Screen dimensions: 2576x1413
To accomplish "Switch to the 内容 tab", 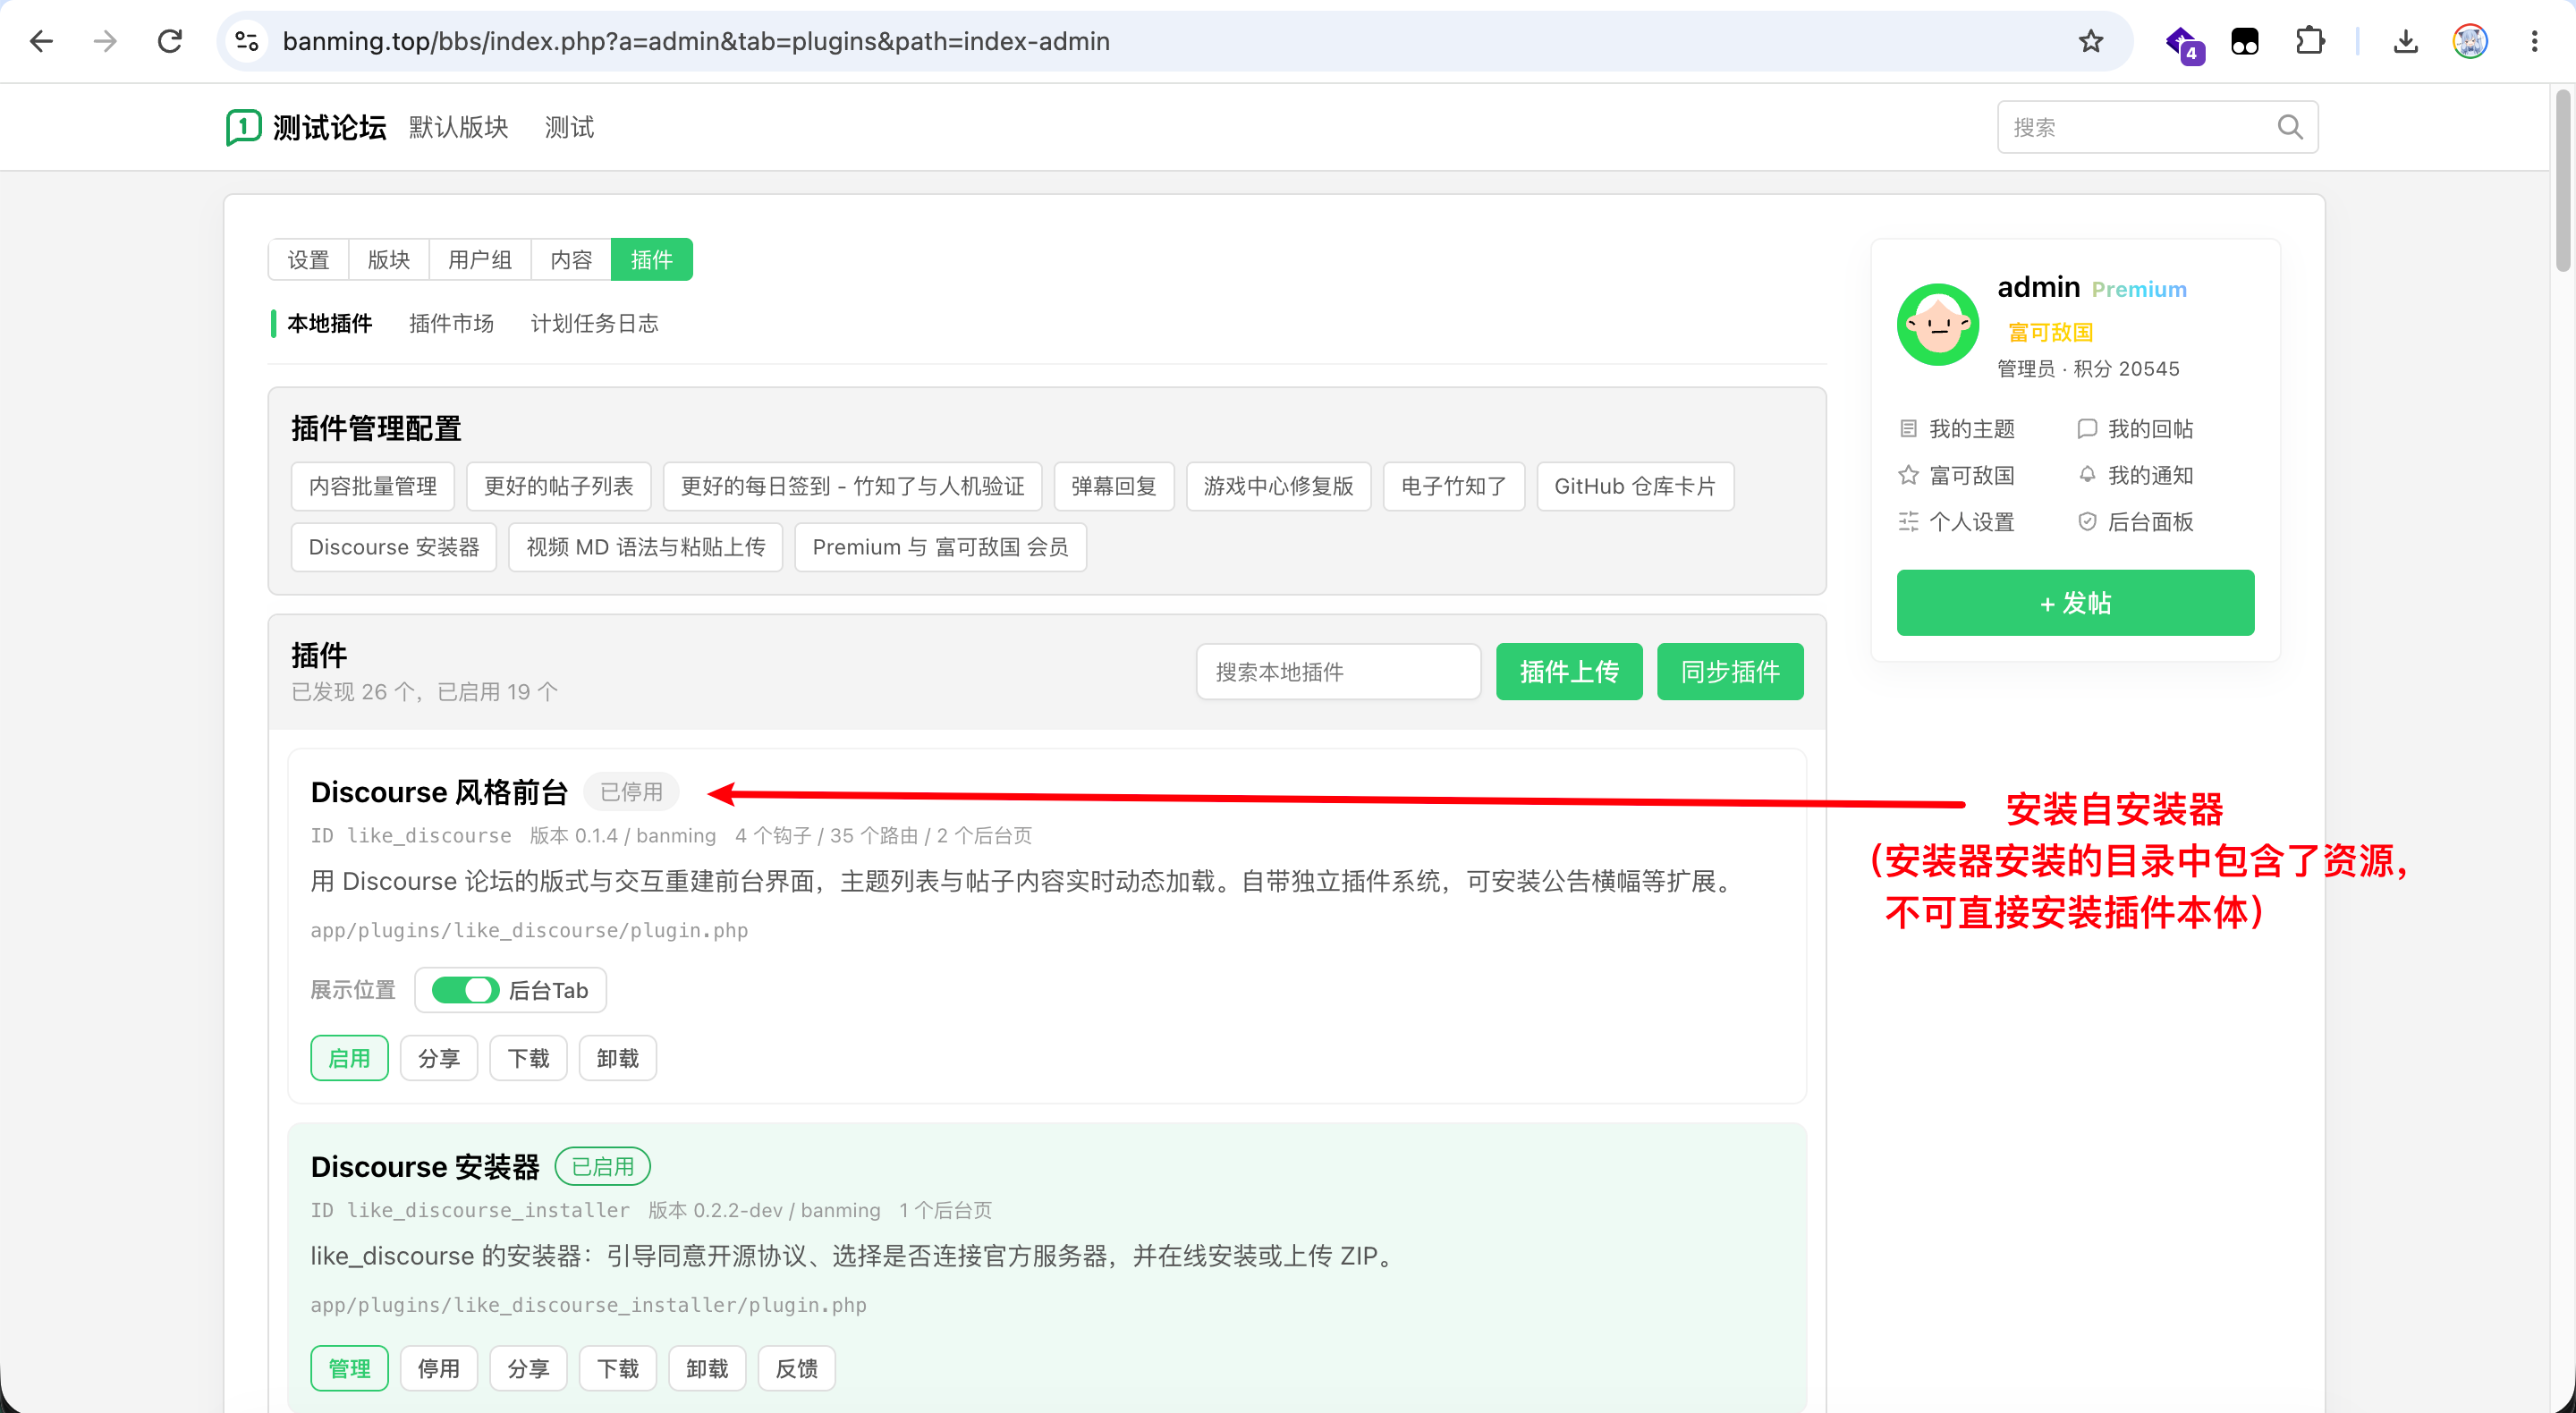I will 571,260.
